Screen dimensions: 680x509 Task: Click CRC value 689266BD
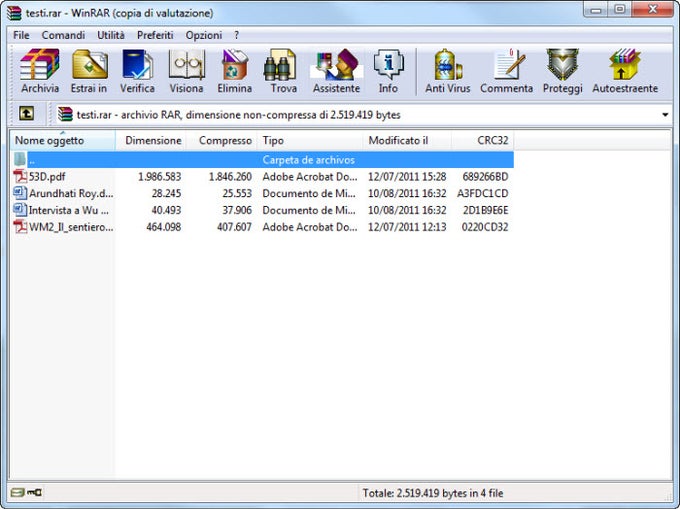coord(485,176)
